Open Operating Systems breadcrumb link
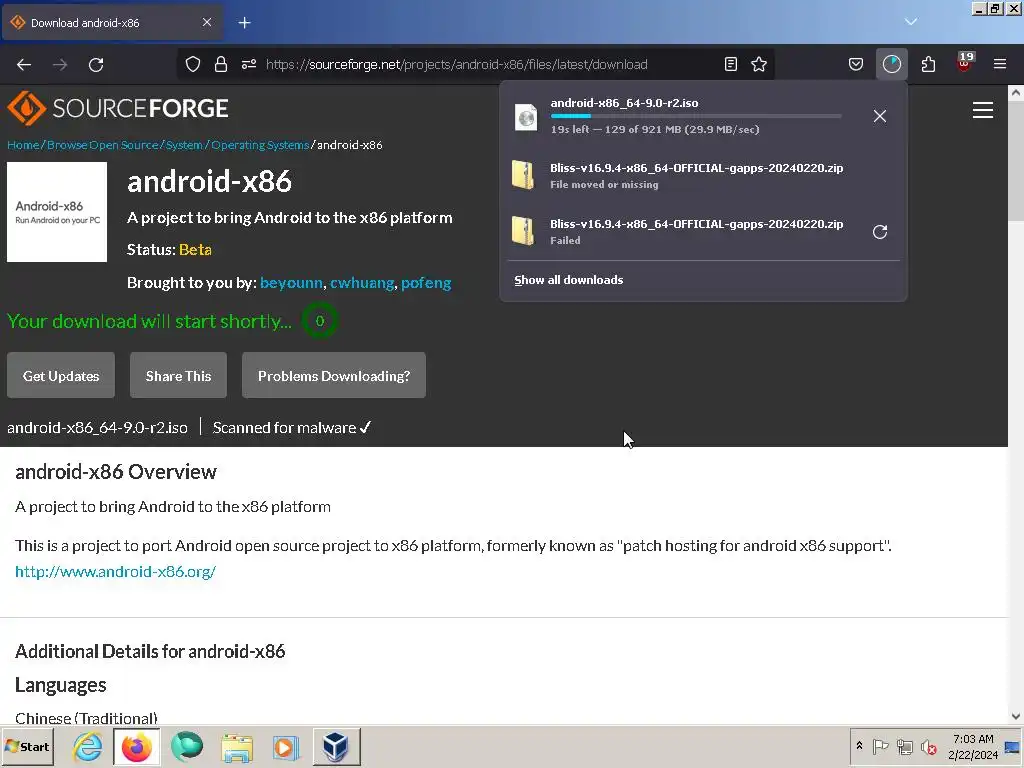The image size is (1024, 768). click(260, 145)
